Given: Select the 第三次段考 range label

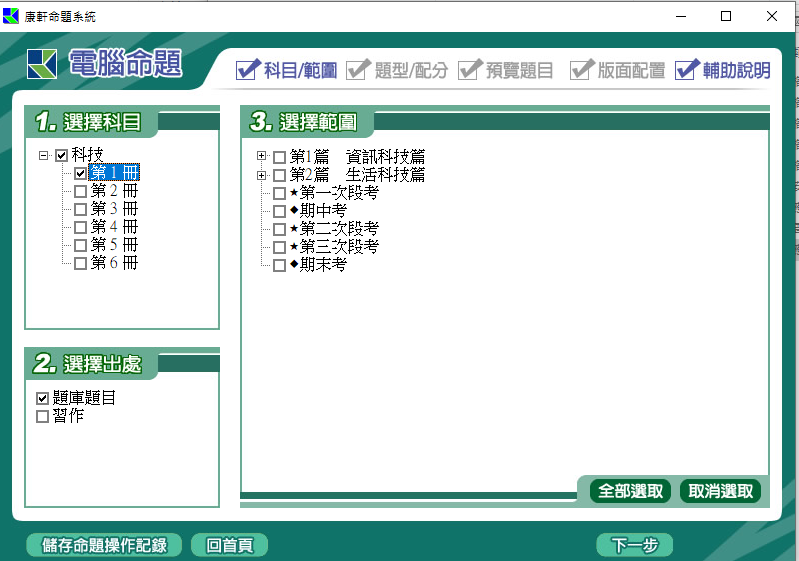Looking at the screenshot, I should (334, 247).
